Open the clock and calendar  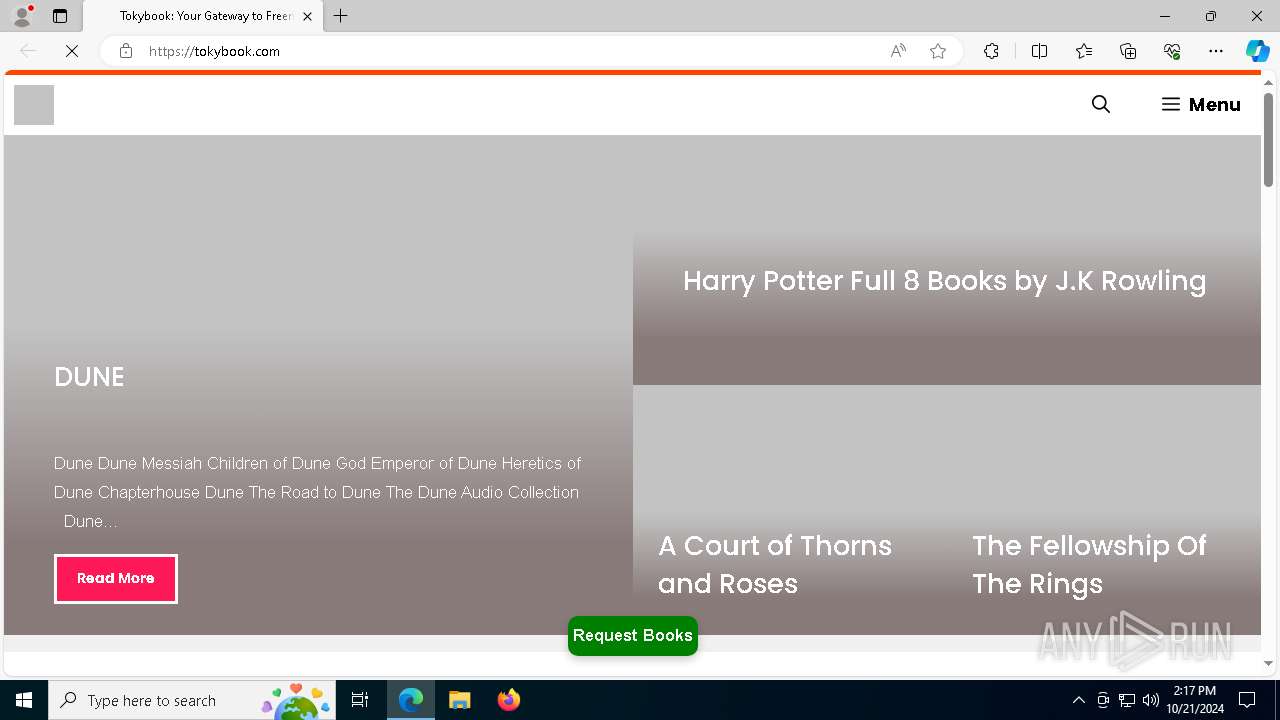click(x=1195, y=700)
